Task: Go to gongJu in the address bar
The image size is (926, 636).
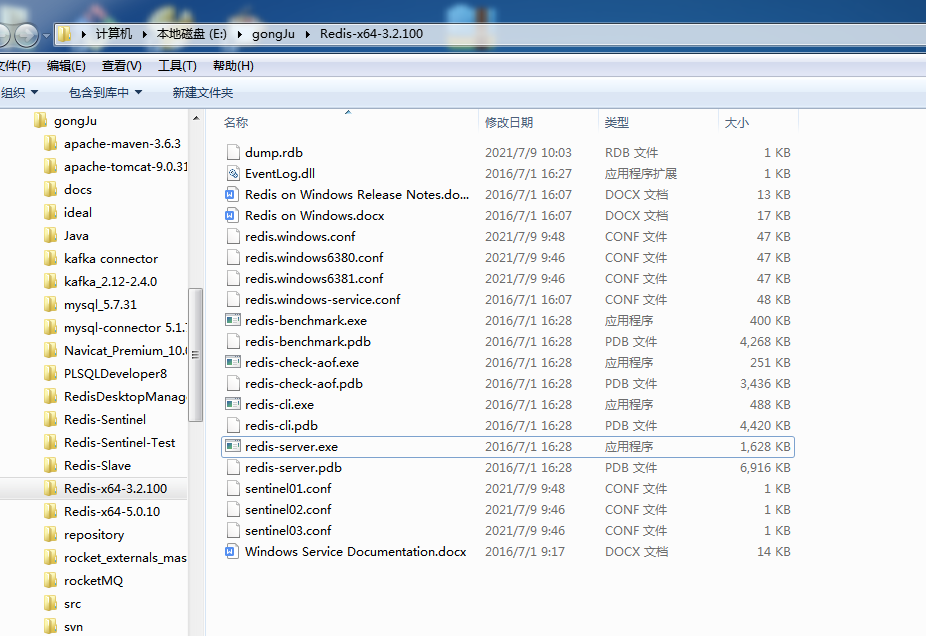Action: point(273,34)
